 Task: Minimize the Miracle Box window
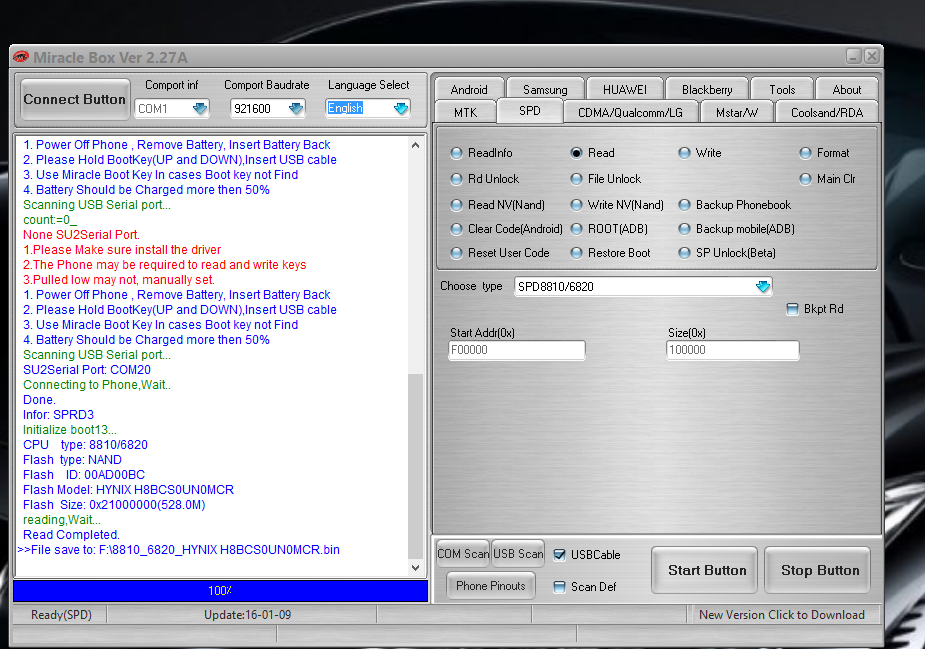[854, 57]
